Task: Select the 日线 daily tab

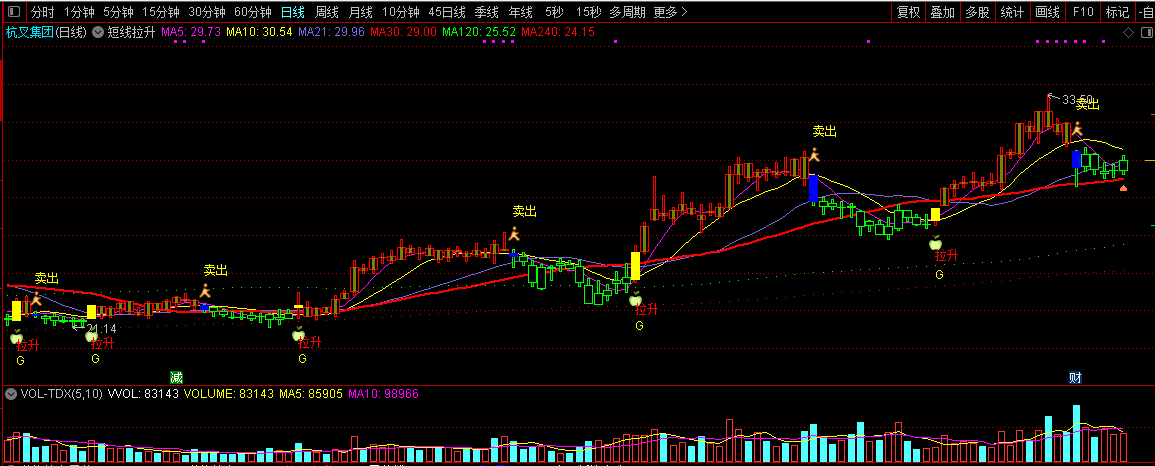Action: click(x=292, y=12)
